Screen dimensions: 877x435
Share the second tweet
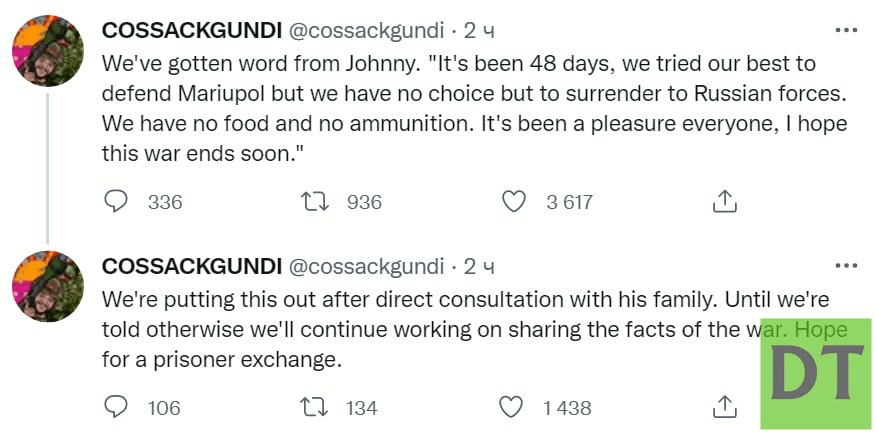point(724,406)
